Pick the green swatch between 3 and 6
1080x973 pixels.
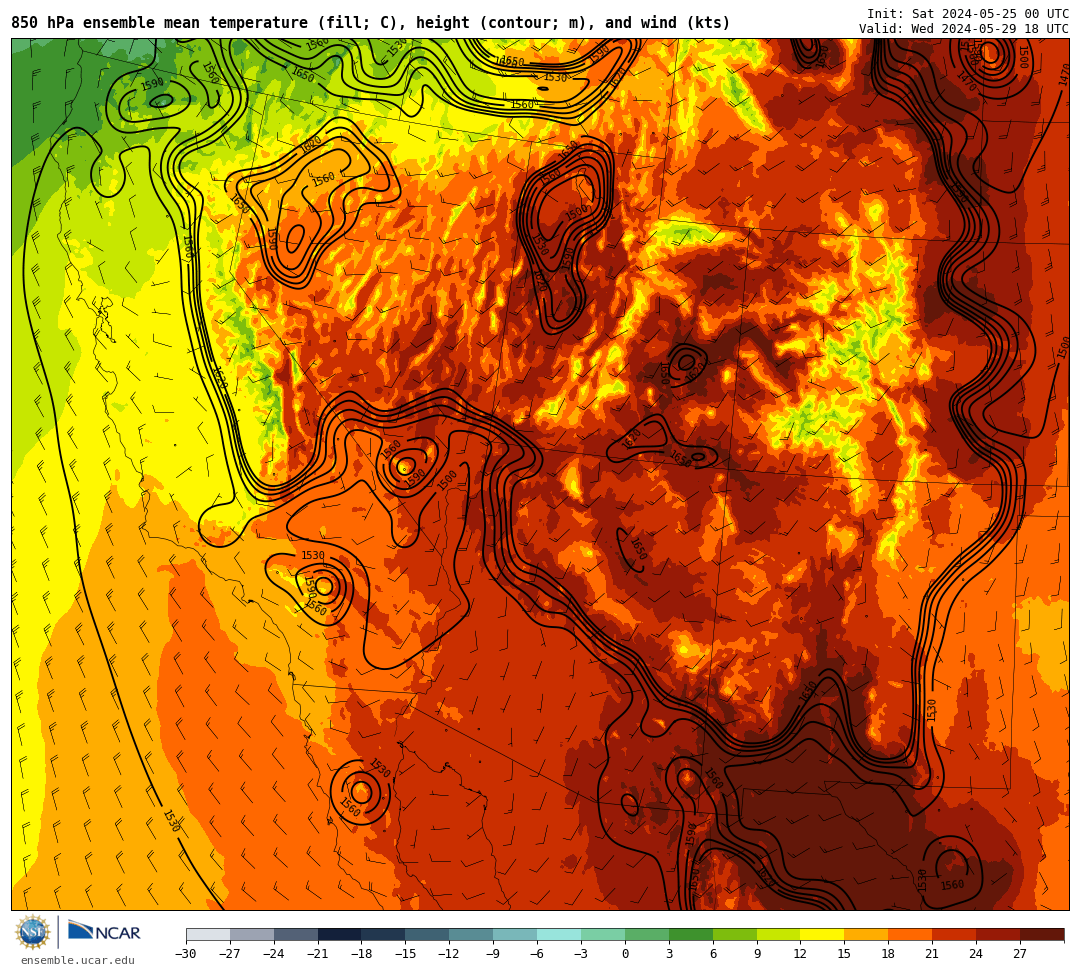click(691, 934)
